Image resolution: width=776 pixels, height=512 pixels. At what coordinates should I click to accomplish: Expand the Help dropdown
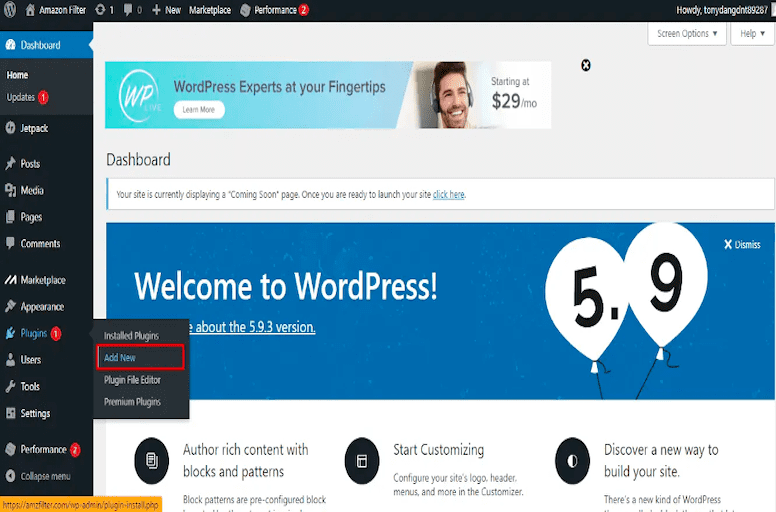(x=752, y=34)
